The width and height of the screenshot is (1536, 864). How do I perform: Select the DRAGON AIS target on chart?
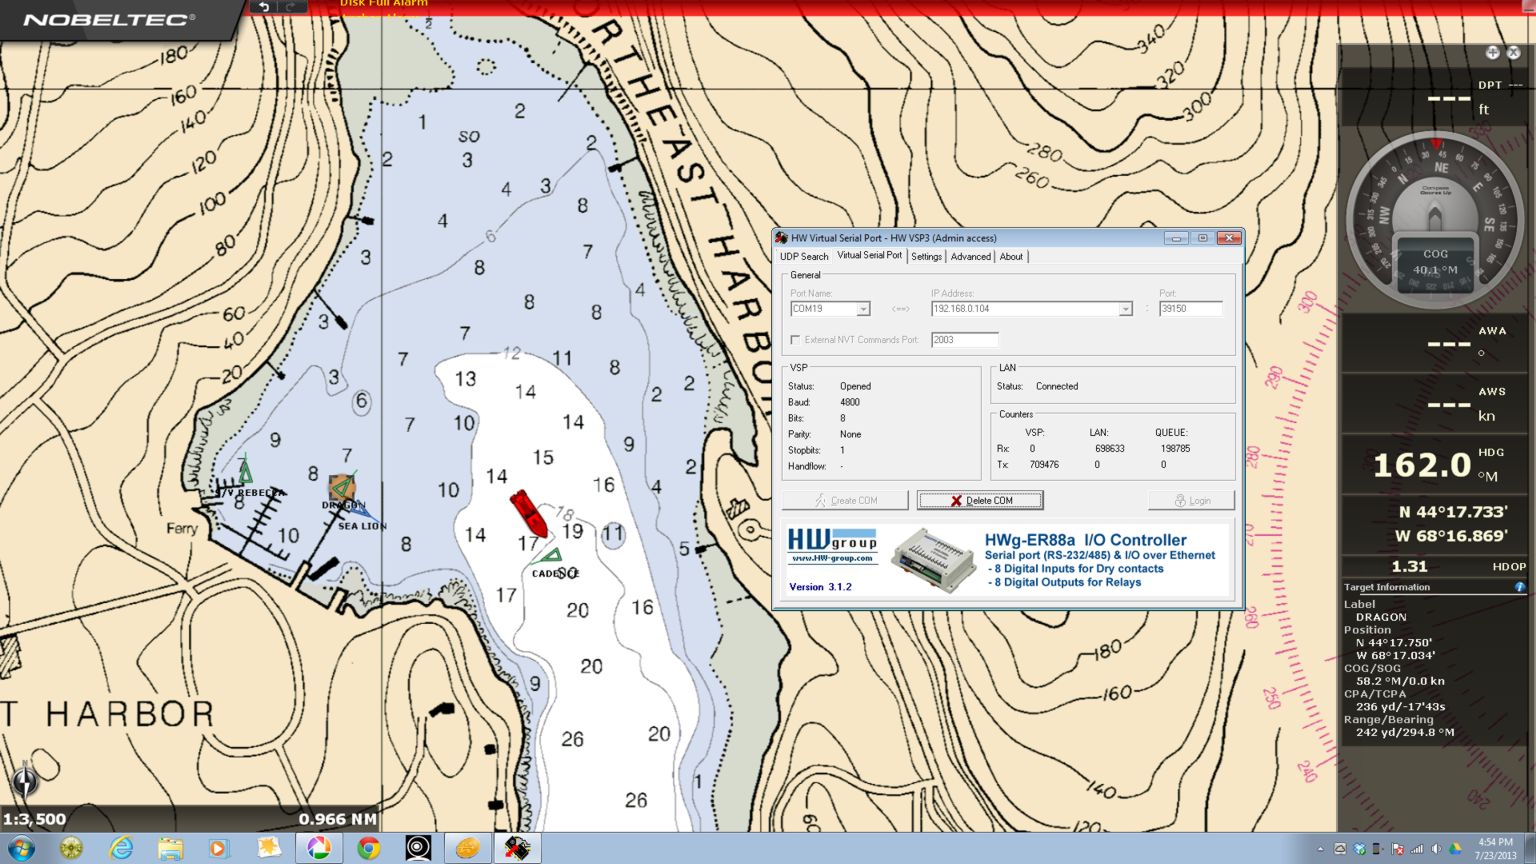[x=342, y=489]
